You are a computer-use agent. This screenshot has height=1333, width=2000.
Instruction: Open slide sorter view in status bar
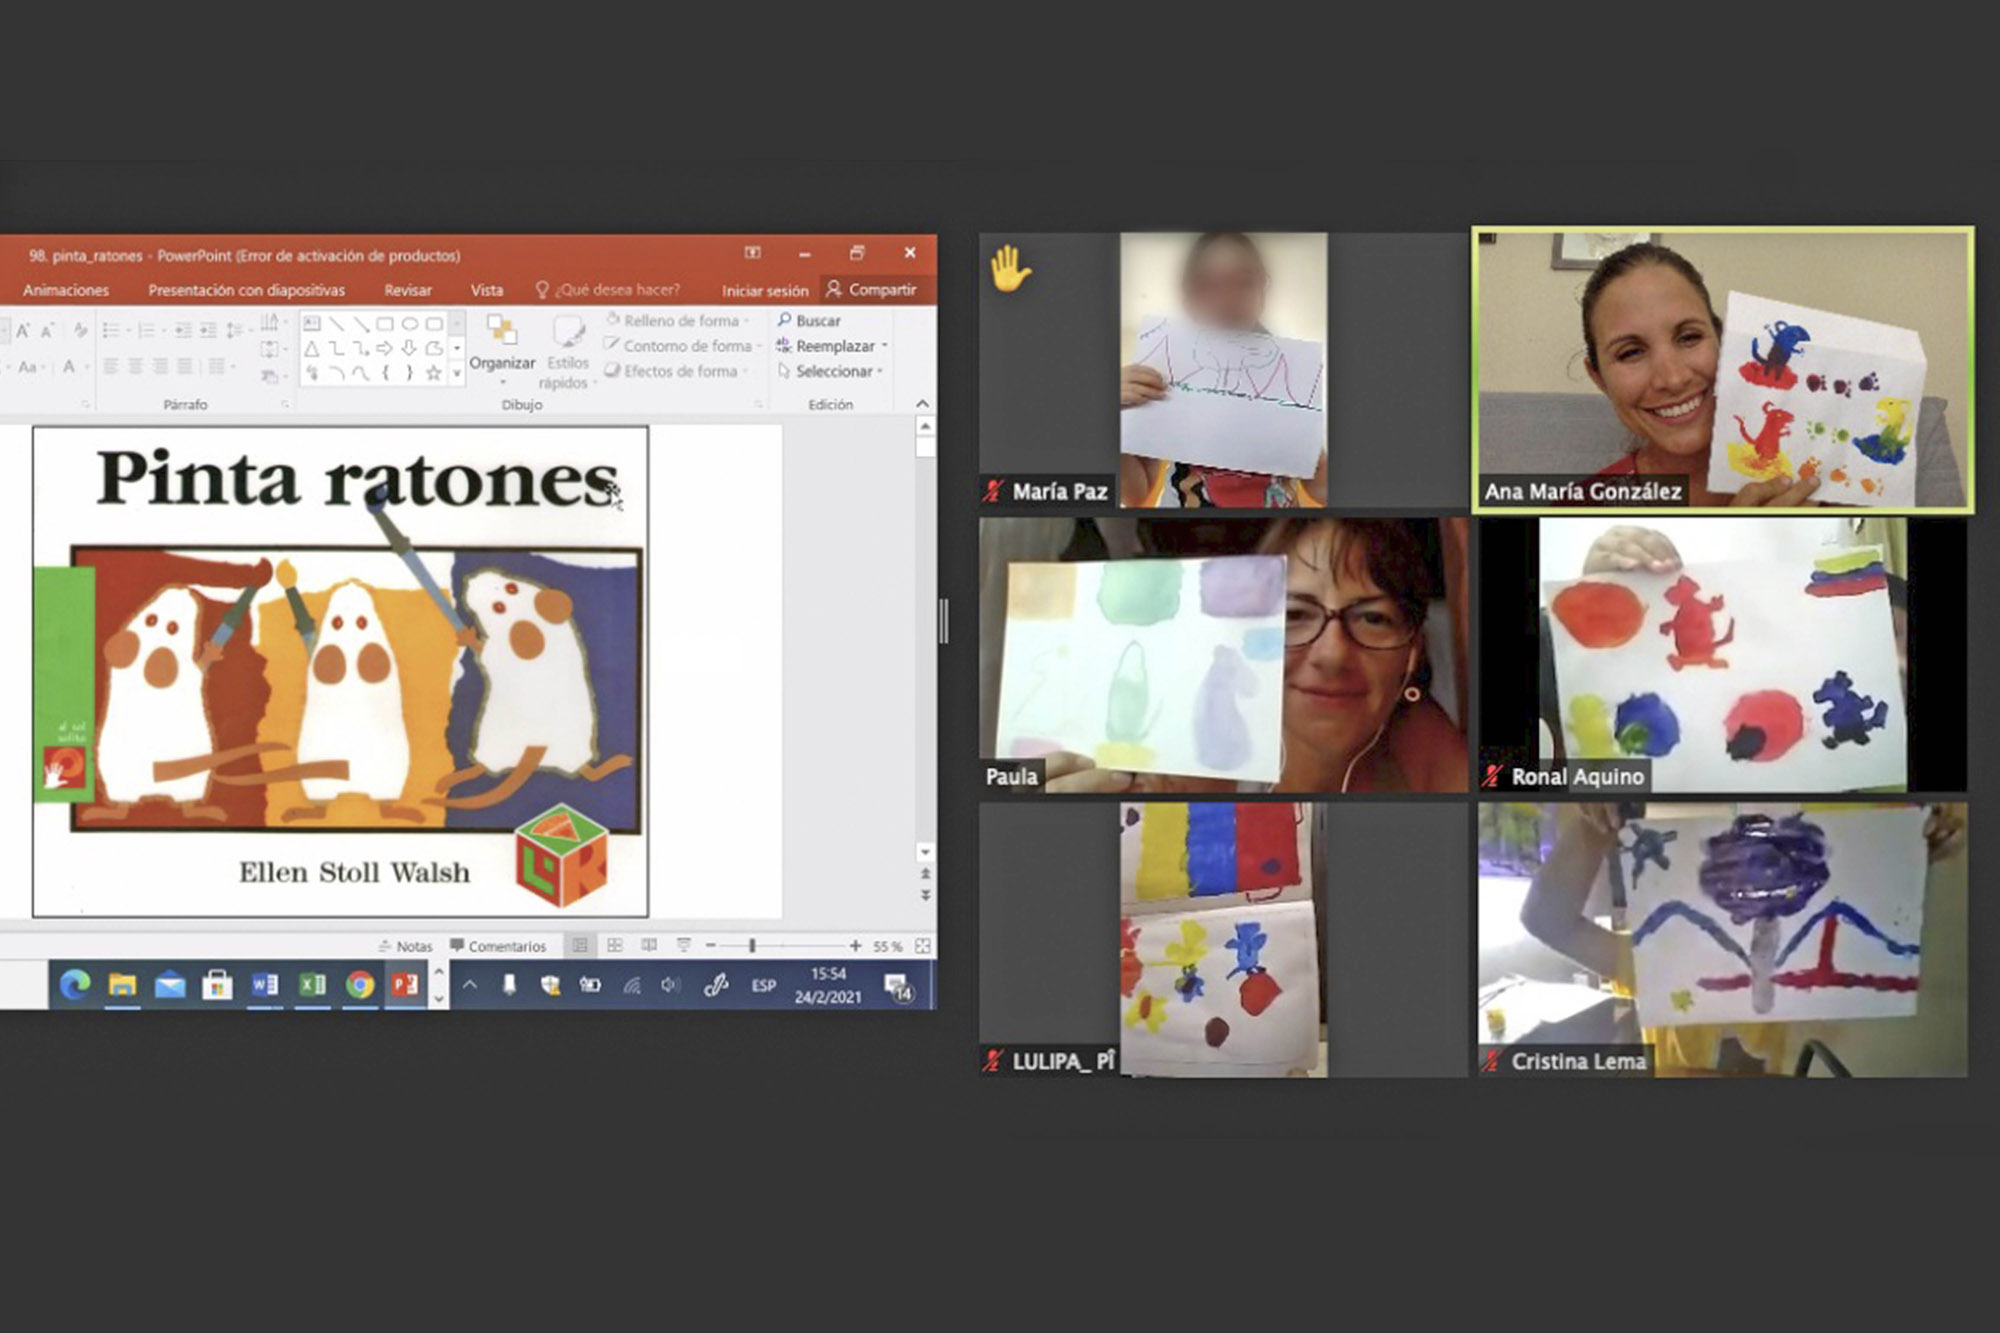coord(615,945)
